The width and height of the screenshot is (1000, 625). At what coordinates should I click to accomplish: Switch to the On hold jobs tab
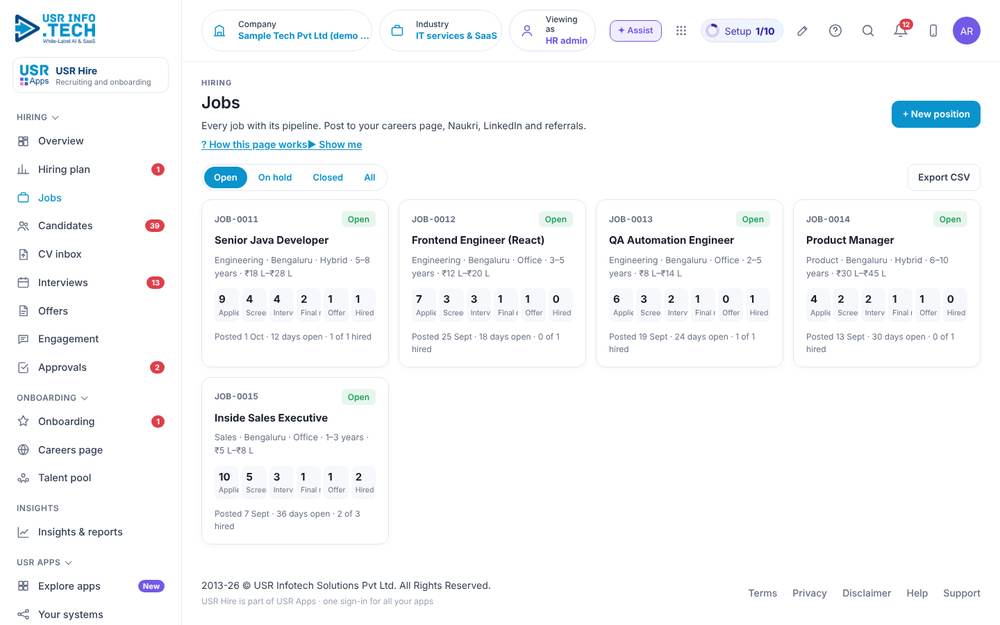point(275,177)
